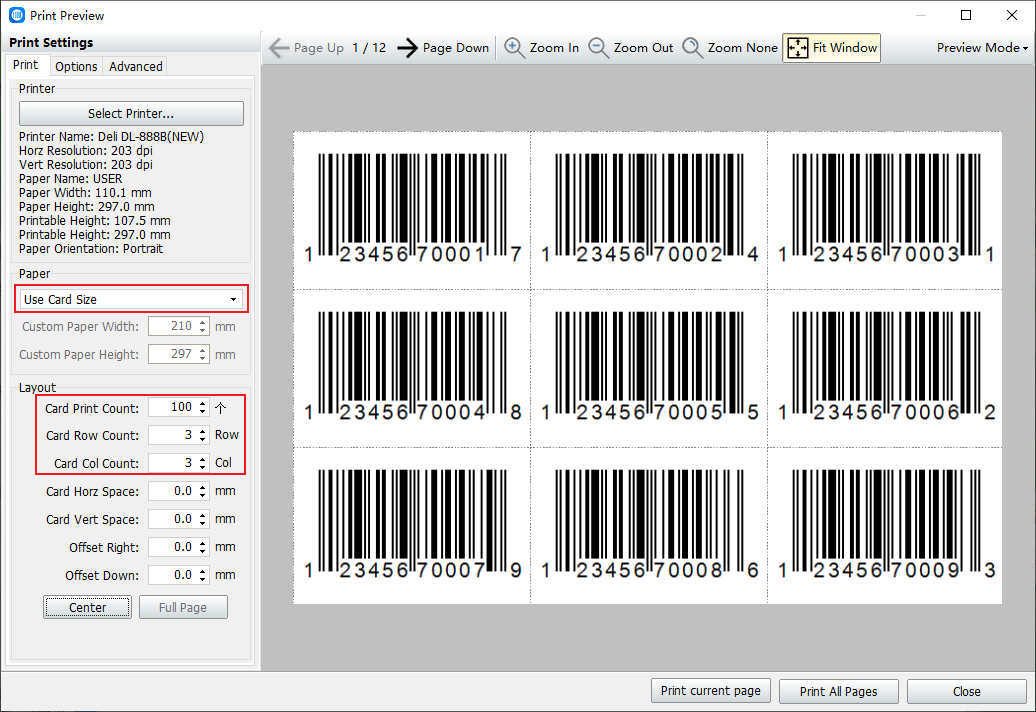Click the Zoom In magnifier icon
1036x712 pixels.
514,48
